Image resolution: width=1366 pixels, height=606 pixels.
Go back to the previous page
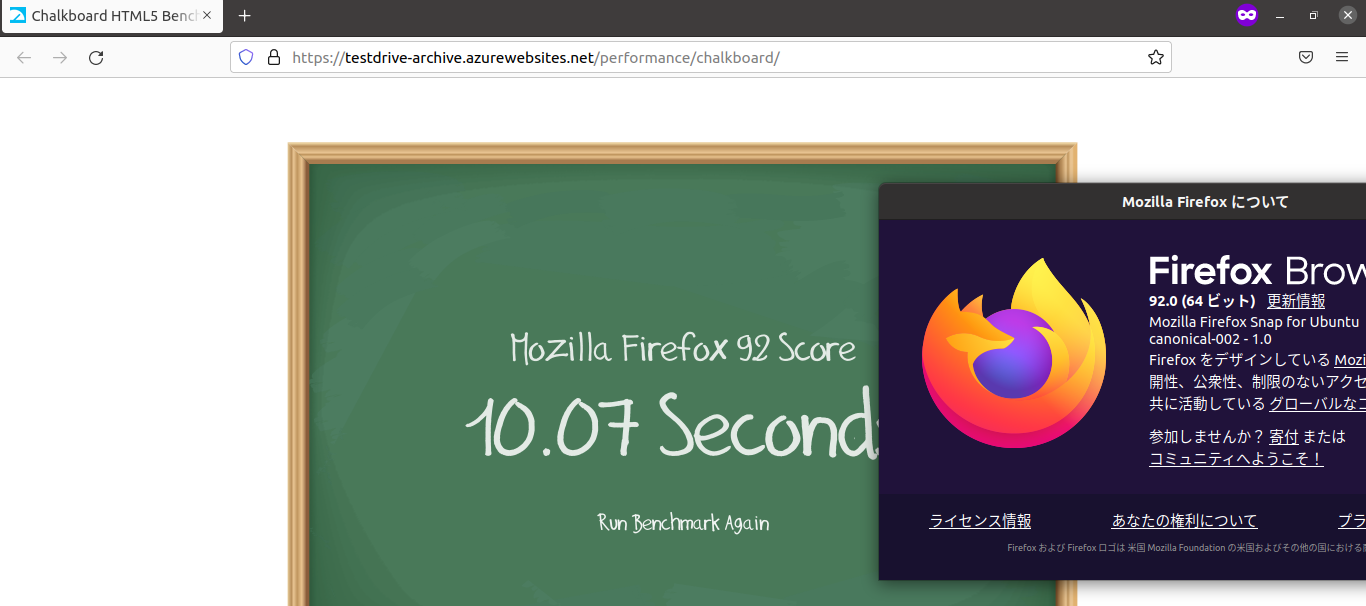point(24,57)
